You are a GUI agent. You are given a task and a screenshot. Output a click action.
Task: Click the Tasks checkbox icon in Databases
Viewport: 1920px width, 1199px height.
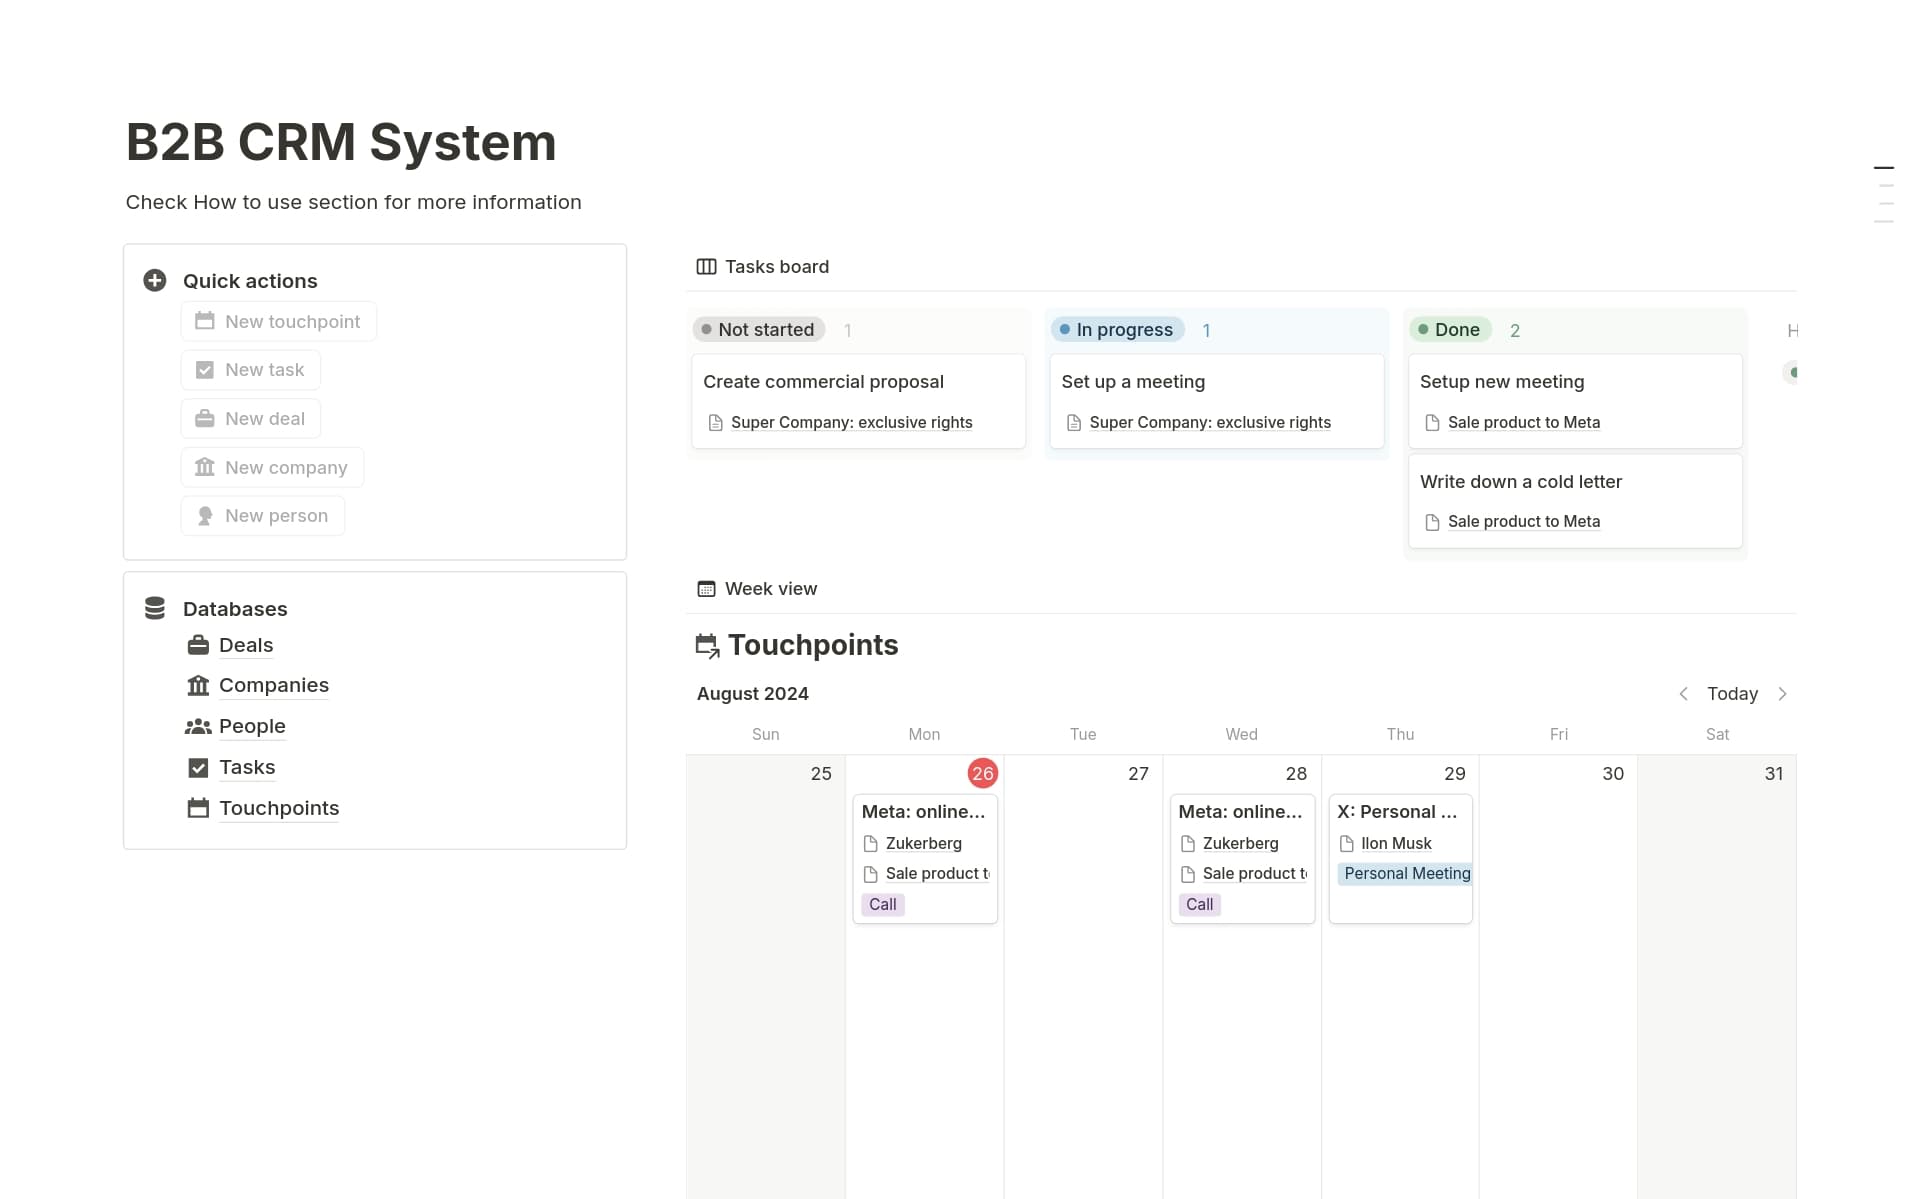click(198, 767)
